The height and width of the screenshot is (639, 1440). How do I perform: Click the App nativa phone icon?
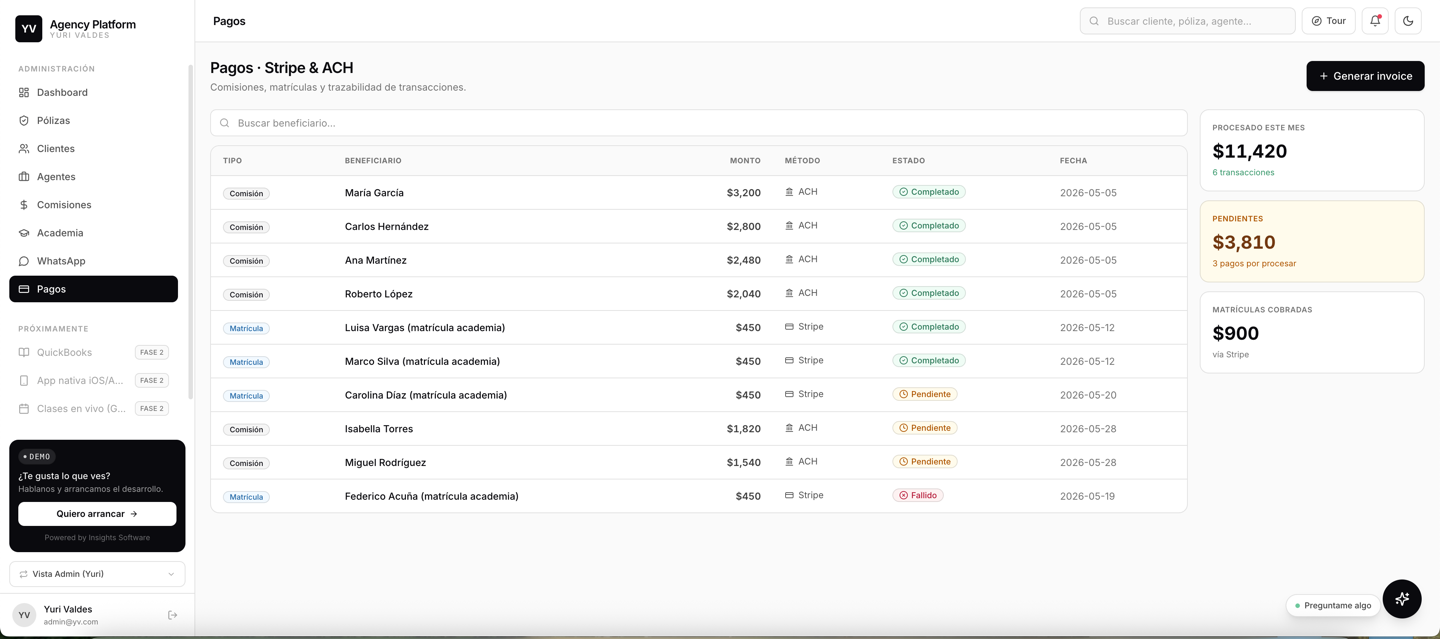(24, 380)
